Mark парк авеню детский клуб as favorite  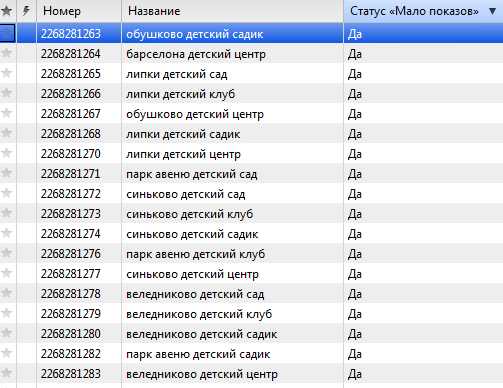point(7,253)
